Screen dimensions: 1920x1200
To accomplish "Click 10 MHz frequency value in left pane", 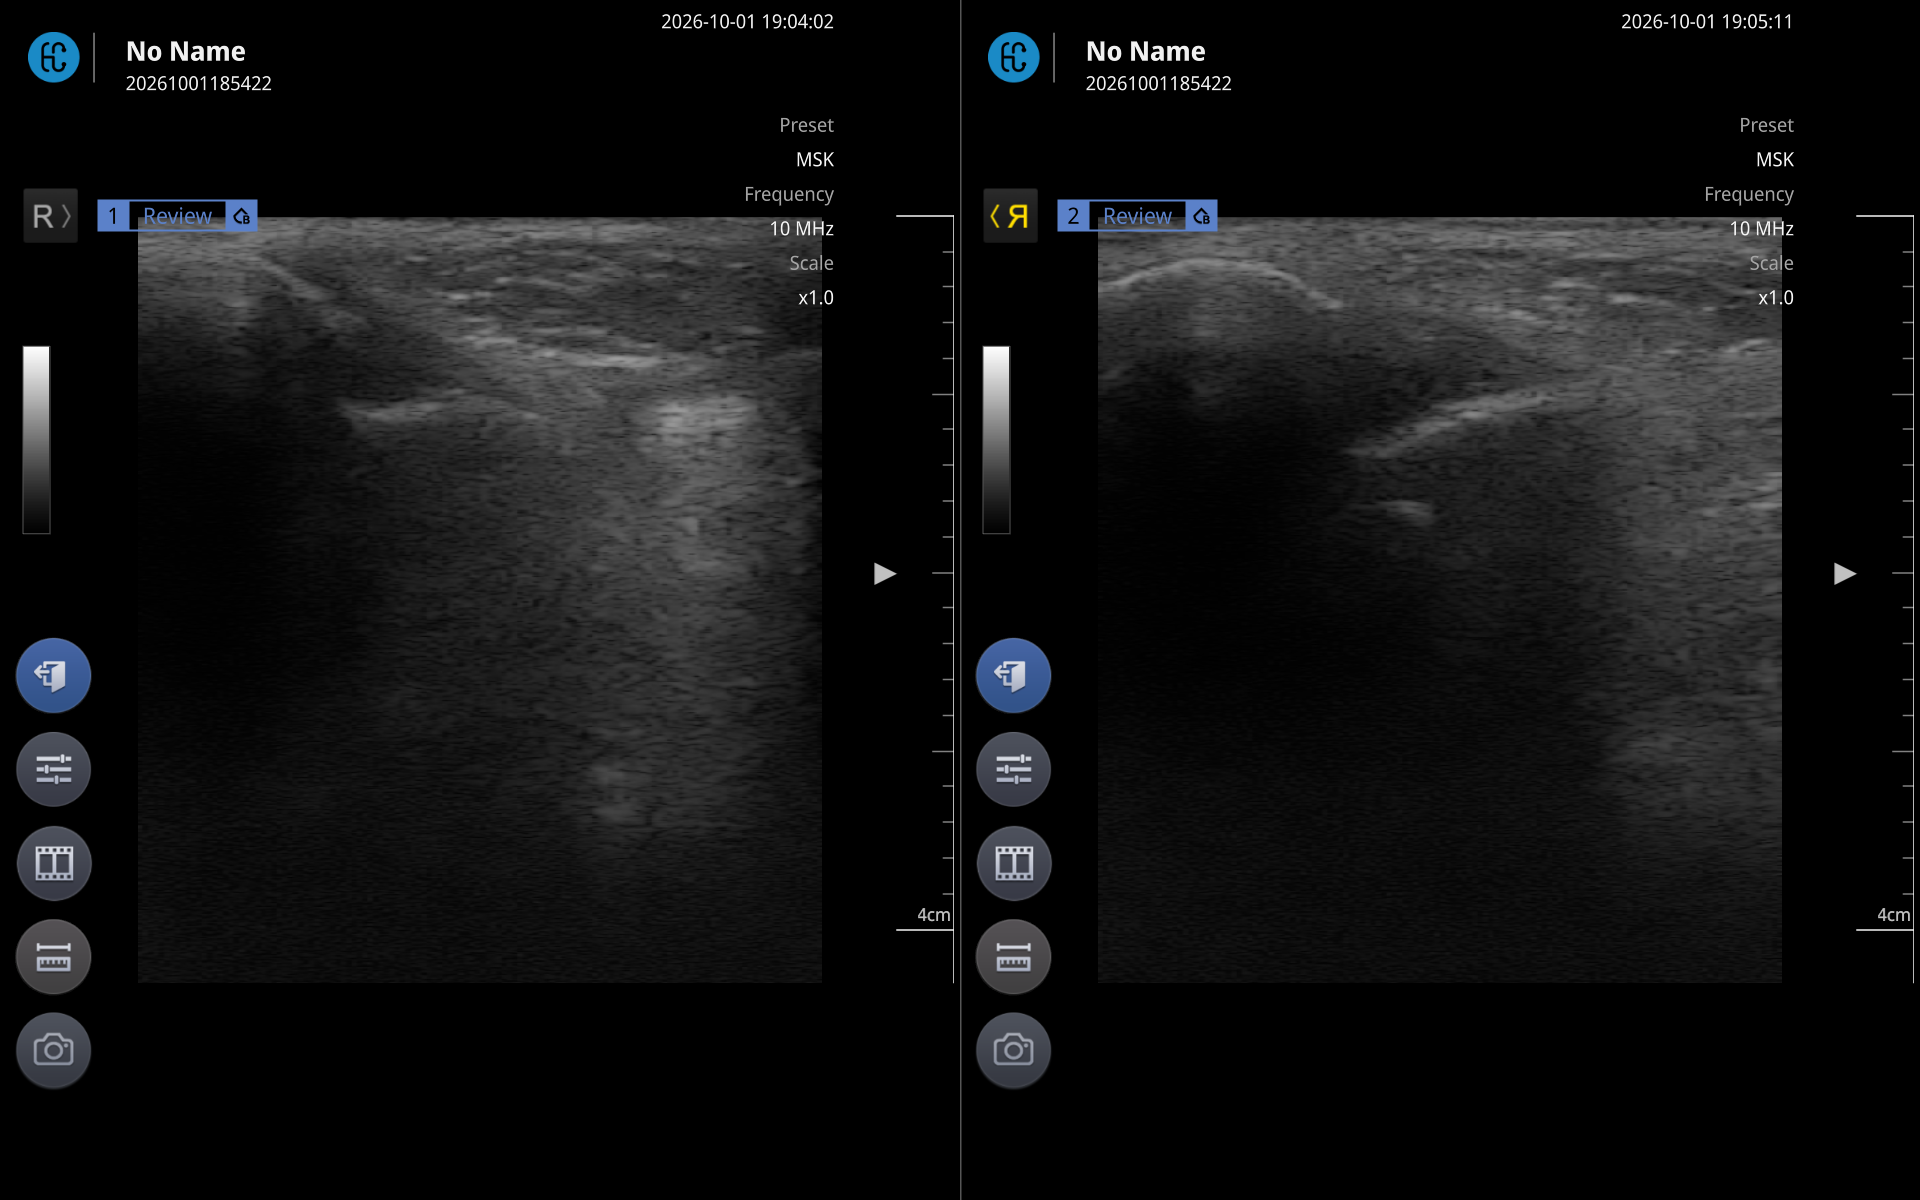I will coord(801,229).
